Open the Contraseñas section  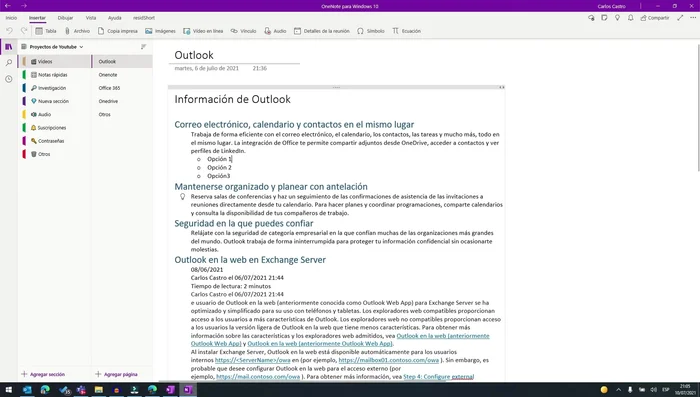[x=54, y=141]
